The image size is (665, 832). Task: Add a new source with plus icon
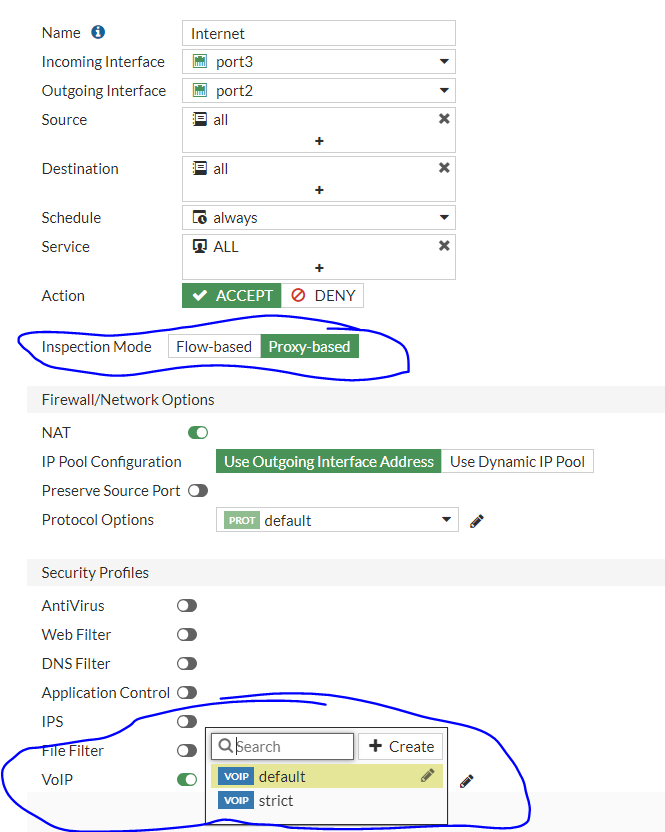[319, 141]
